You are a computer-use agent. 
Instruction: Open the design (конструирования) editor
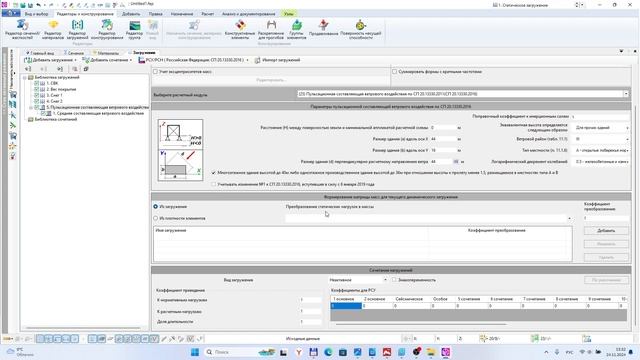[107, 30]
